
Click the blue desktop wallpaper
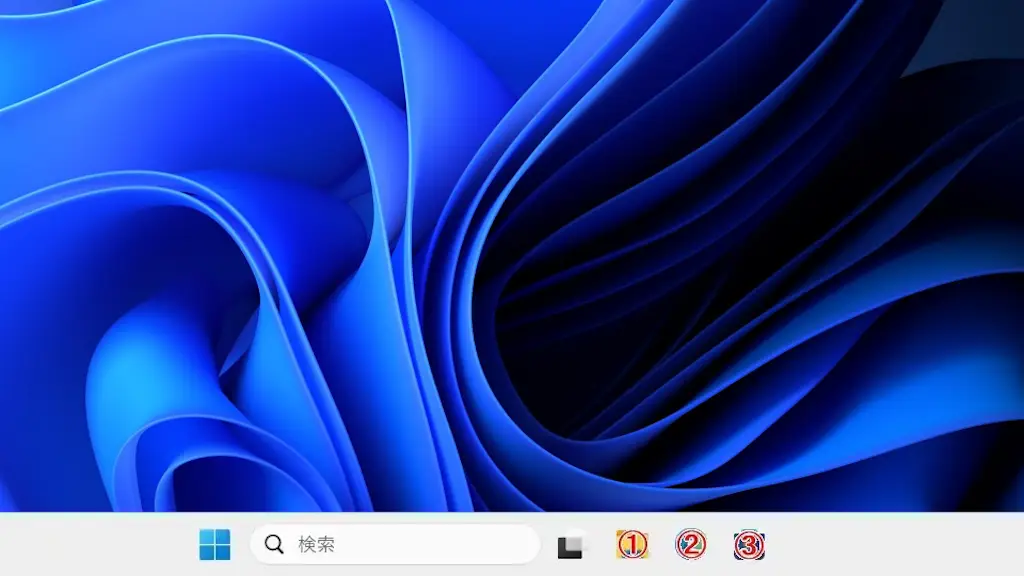click(x=200, y=250)
